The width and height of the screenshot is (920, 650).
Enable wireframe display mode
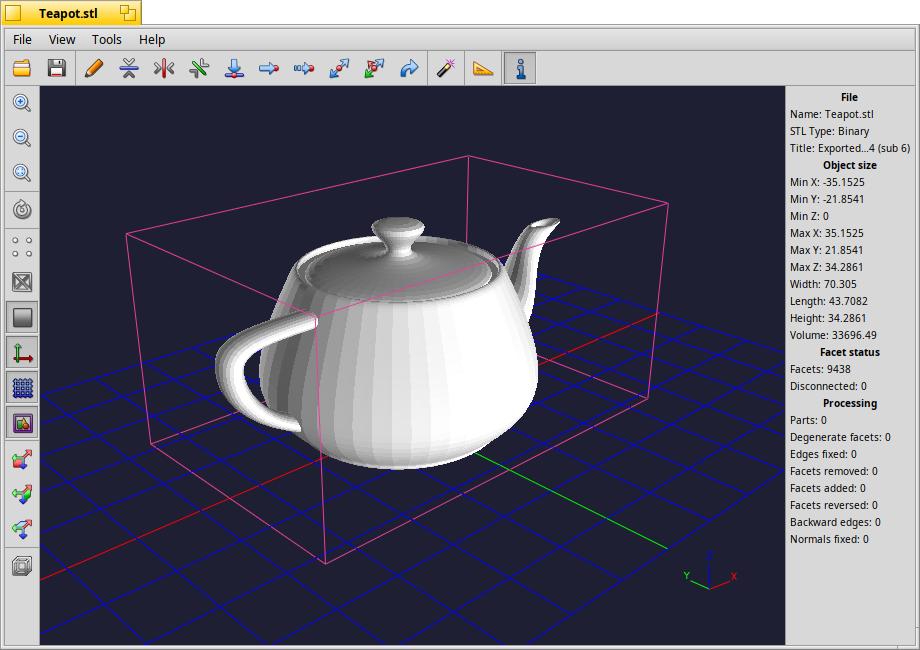pos(22,282)
